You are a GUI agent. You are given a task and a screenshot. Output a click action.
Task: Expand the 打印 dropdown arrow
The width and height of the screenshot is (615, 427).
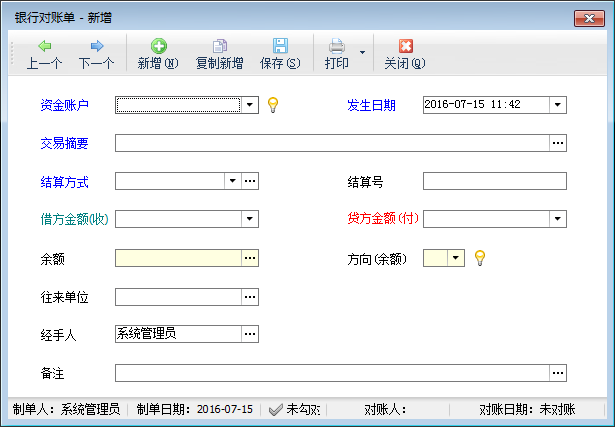pyautogui.click(x=362, y=52)
